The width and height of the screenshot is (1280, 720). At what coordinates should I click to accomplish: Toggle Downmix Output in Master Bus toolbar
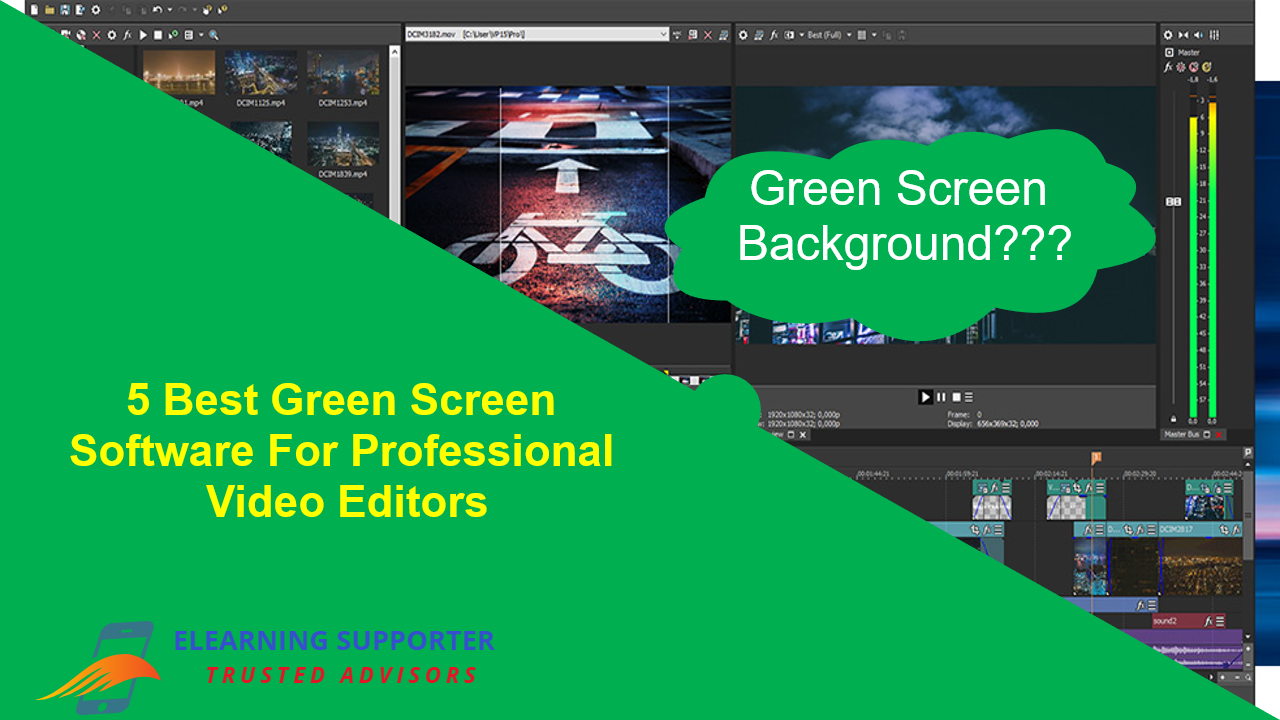[x=1183, y=35]
